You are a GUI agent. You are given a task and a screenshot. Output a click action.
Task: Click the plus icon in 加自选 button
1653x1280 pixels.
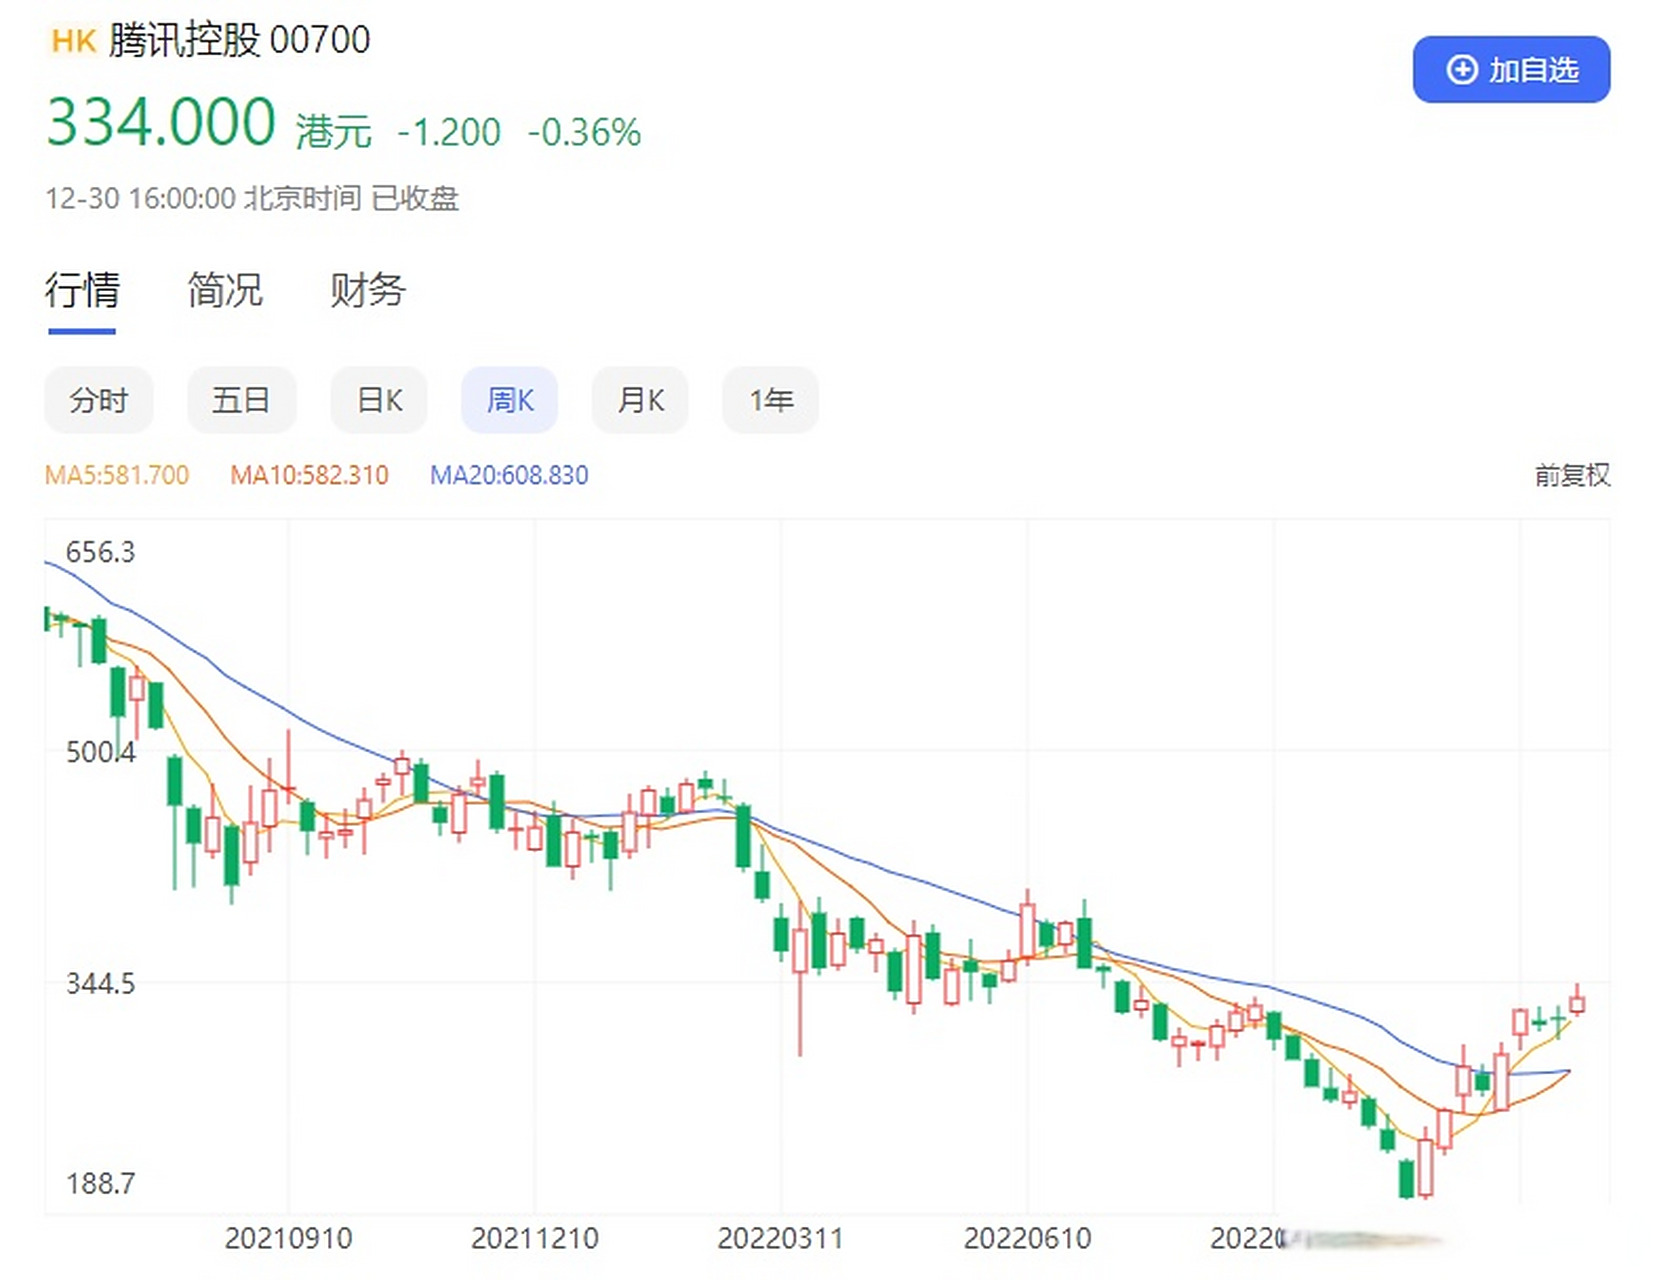[1461, 69]
